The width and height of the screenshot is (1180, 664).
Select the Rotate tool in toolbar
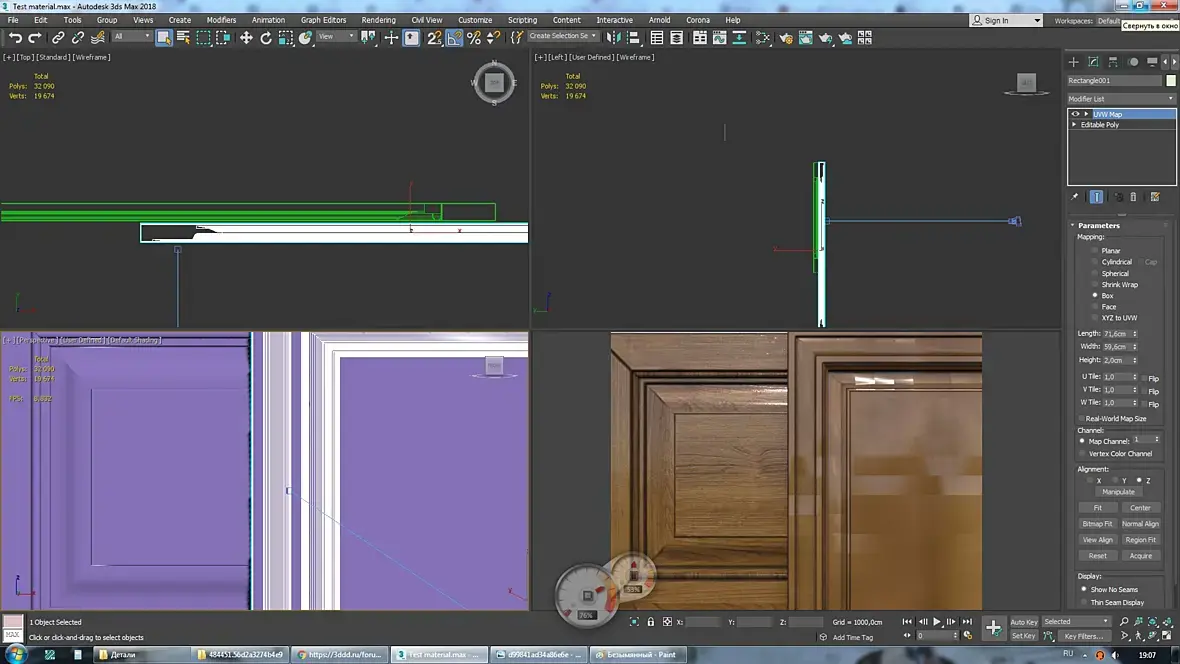pyautogui.click(x=266, y=38)
